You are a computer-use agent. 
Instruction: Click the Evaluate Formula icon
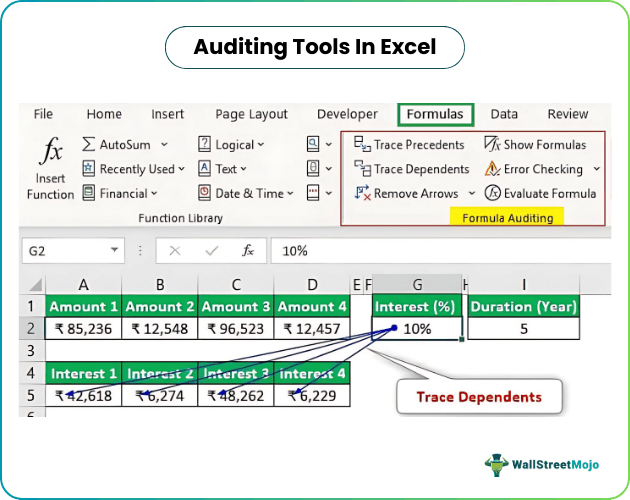[492, 193]
